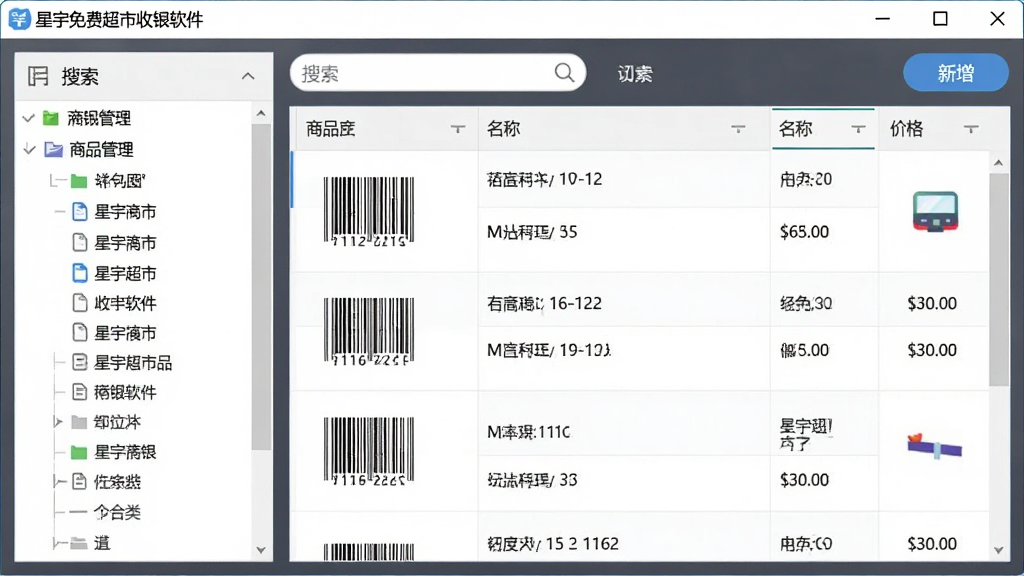
Task: Click the item cell ending / 33
Action: [624, 483]
